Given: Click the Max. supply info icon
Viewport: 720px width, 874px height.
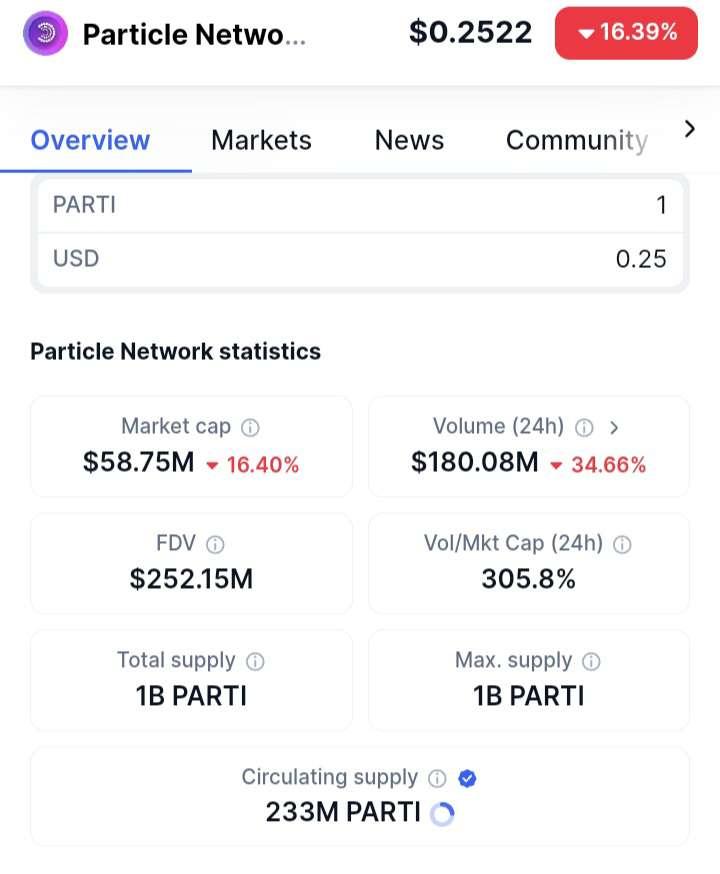Looking at the screenshot, I should click(591, 662).
